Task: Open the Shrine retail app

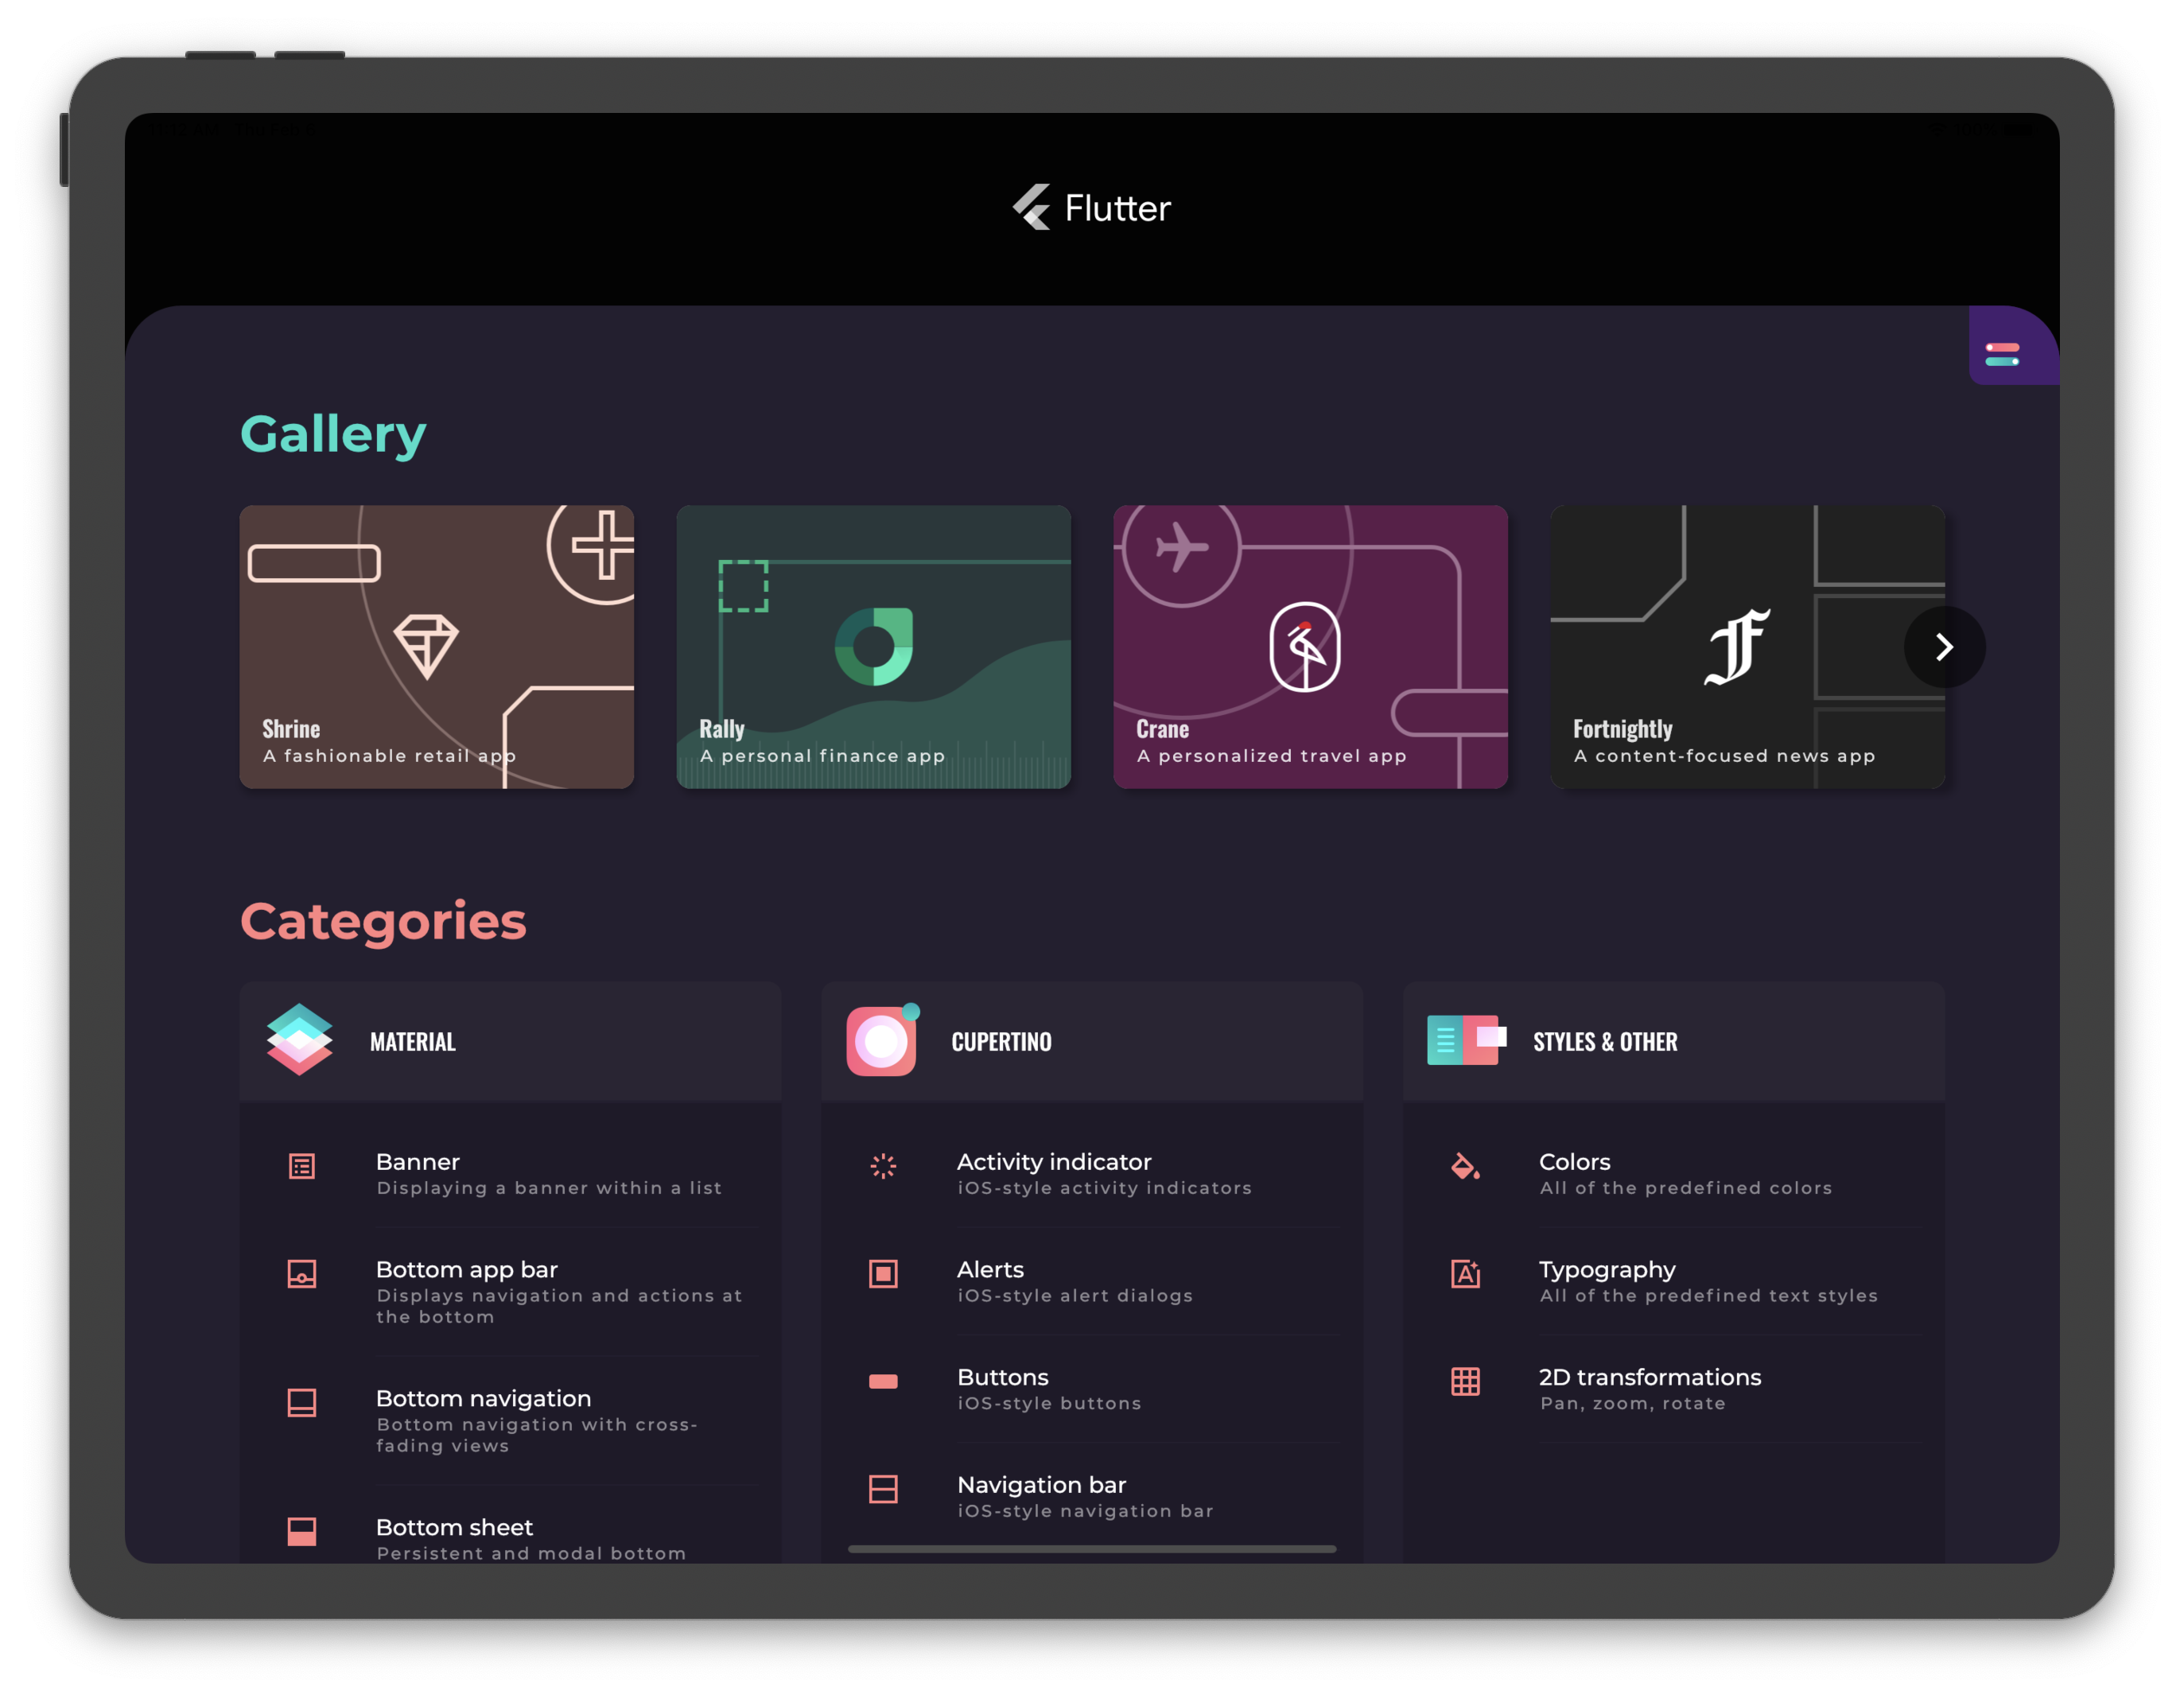Action: click(438, 645)
